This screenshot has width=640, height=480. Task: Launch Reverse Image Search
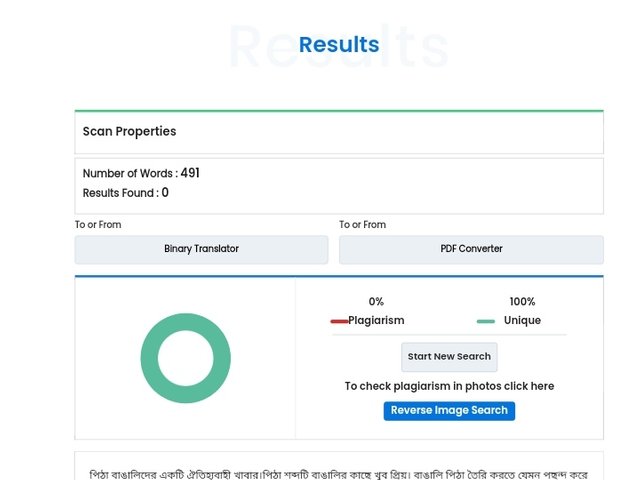[x=449, y=411]
